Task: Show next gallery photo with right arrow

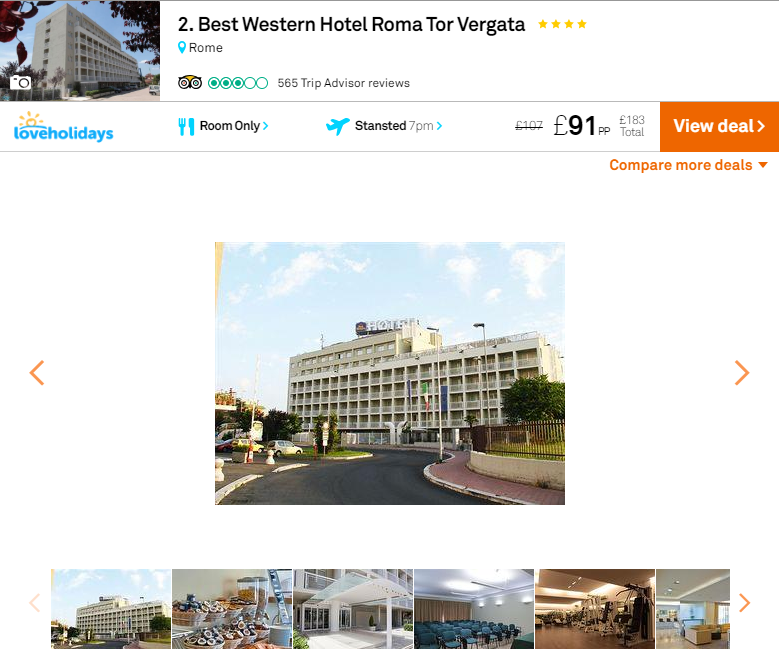Action: (x=742, y=373)
